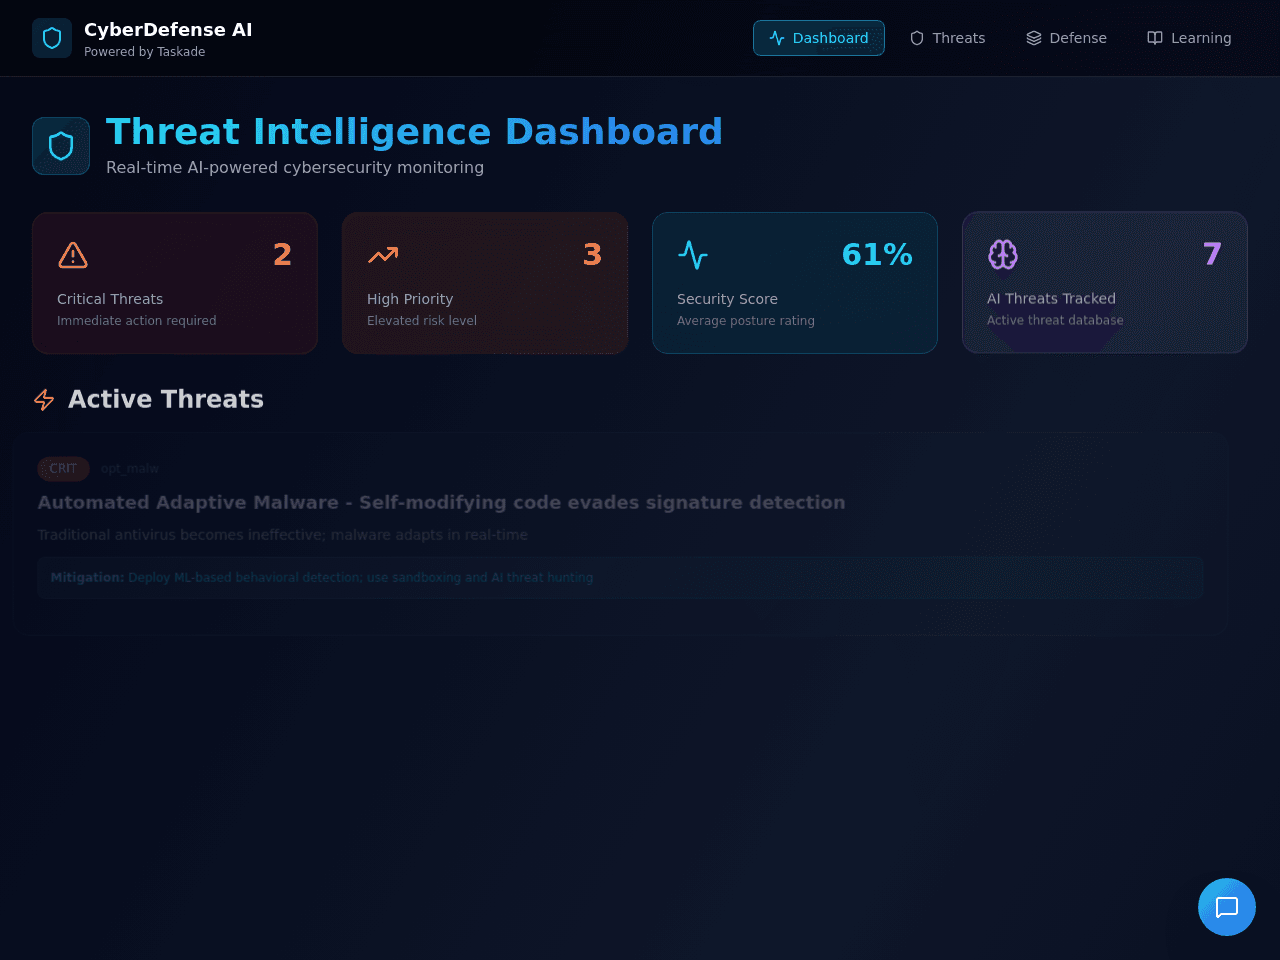
Task: Click 'Elevated risk level' subtitle
Action: coord(422,321)
